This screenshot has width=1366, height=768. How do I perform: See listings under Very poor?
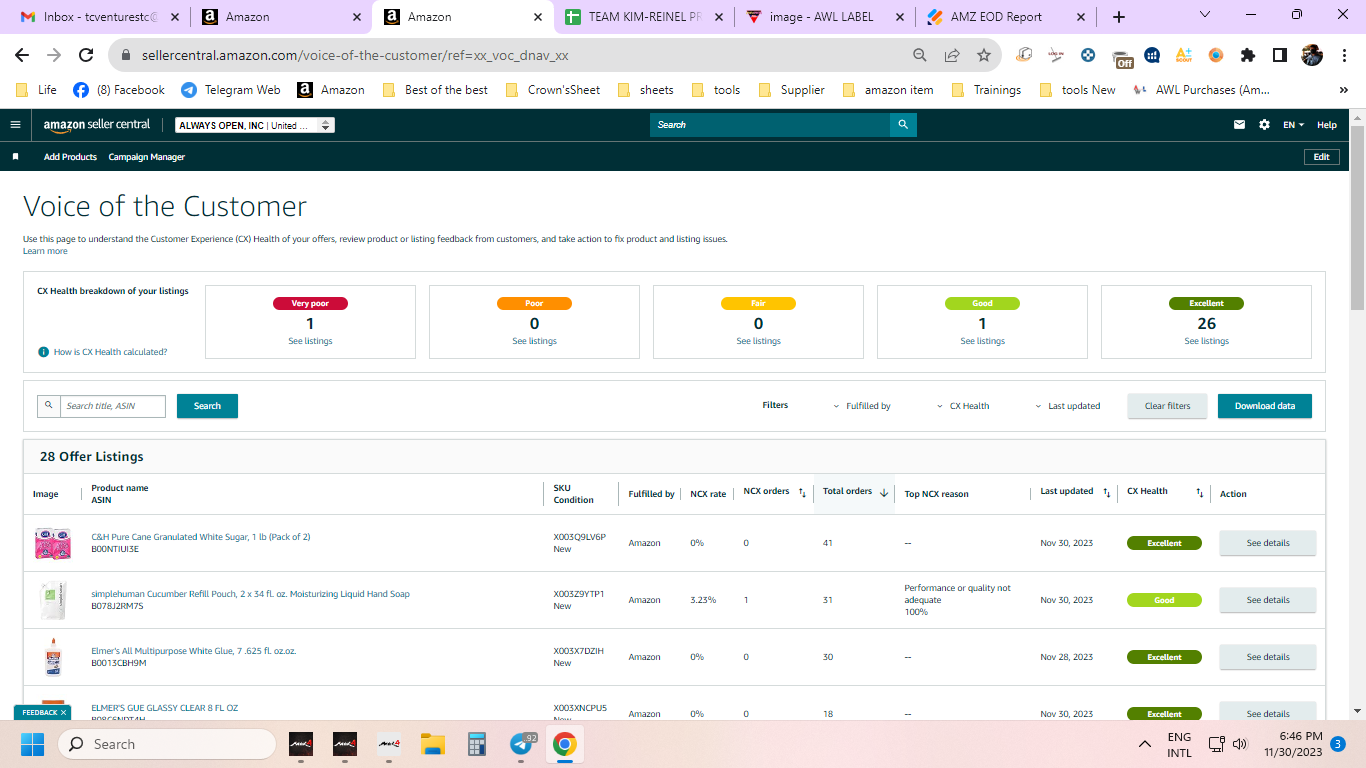coord(310,341)
